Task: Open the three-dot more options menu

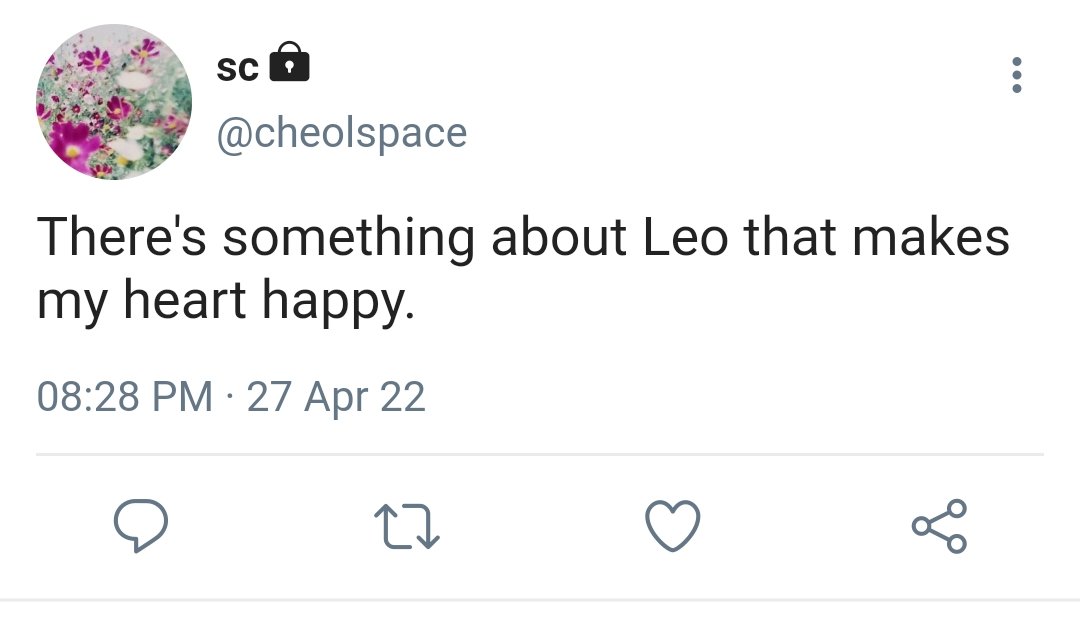Action: (1017, 76)
